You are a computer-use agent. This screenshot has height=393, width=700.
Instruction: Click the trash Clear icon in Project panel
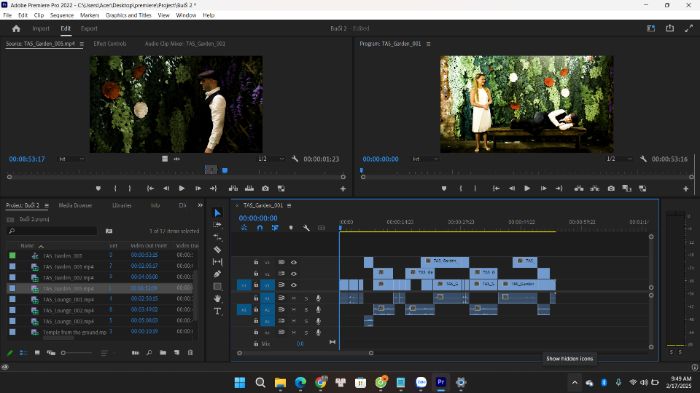click(x=190, y=353)
